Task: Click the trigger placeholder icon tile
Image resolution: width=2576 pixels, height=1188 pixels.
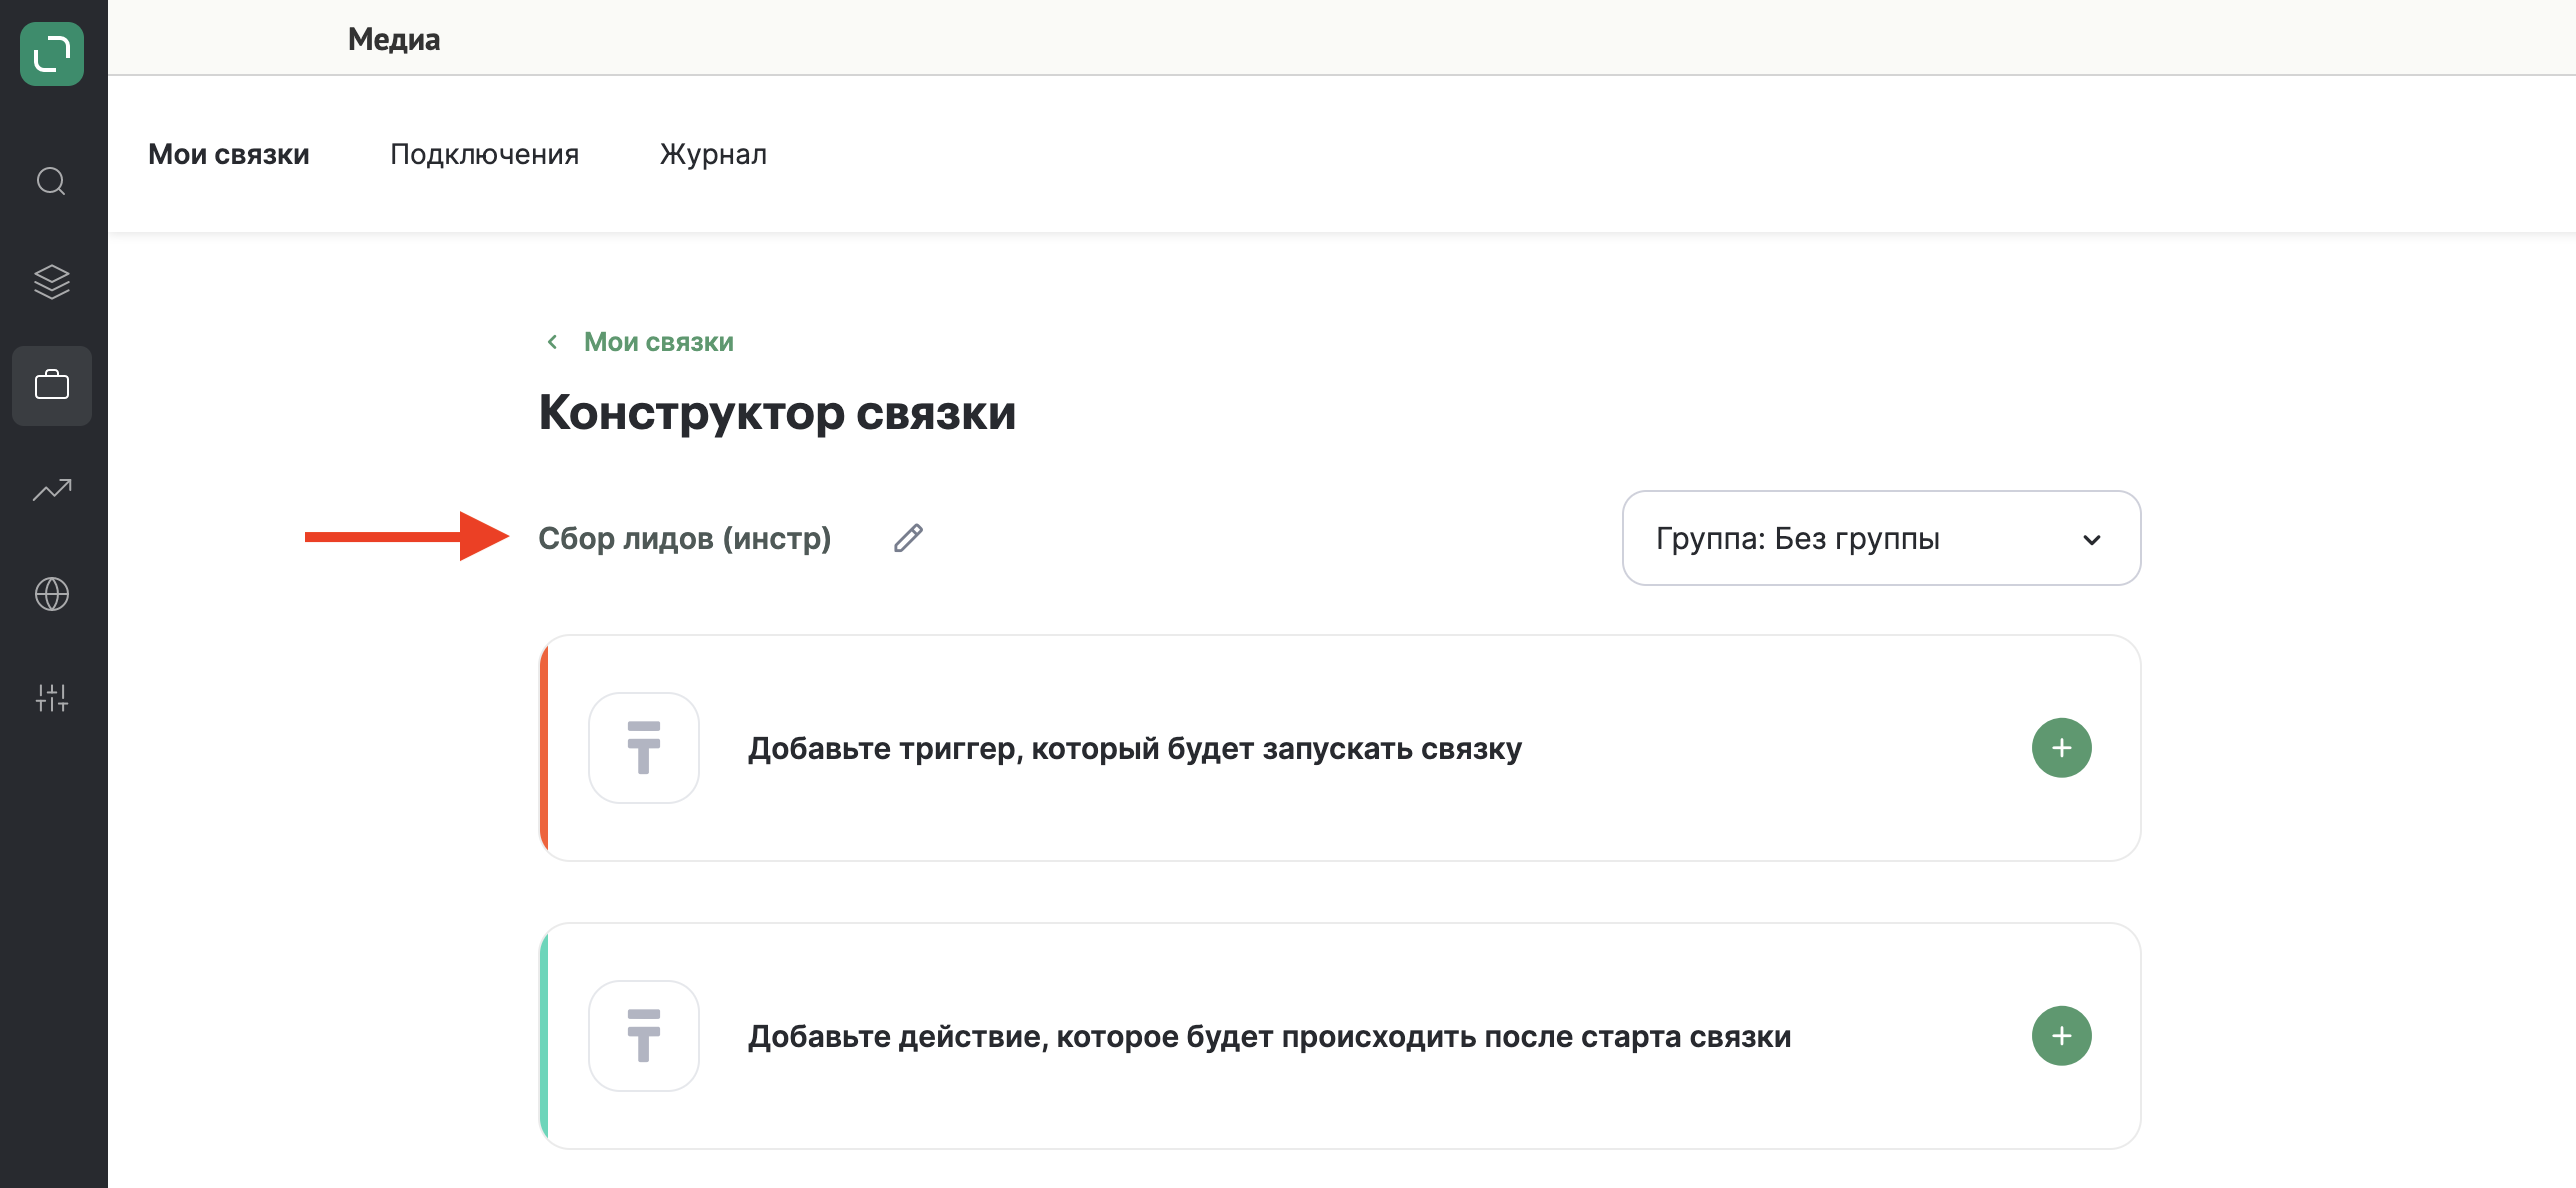Action: click(x=644, y=748)
